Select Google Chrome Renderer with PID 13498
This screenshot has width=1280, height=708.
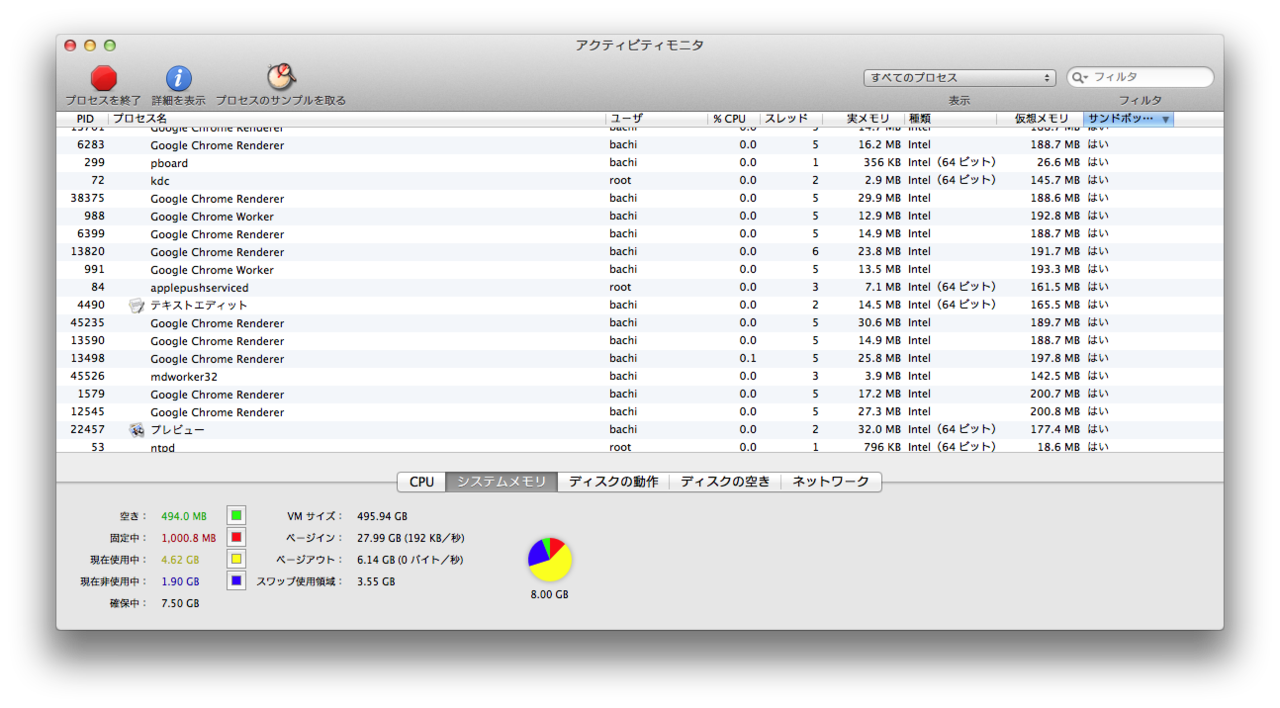640,359
